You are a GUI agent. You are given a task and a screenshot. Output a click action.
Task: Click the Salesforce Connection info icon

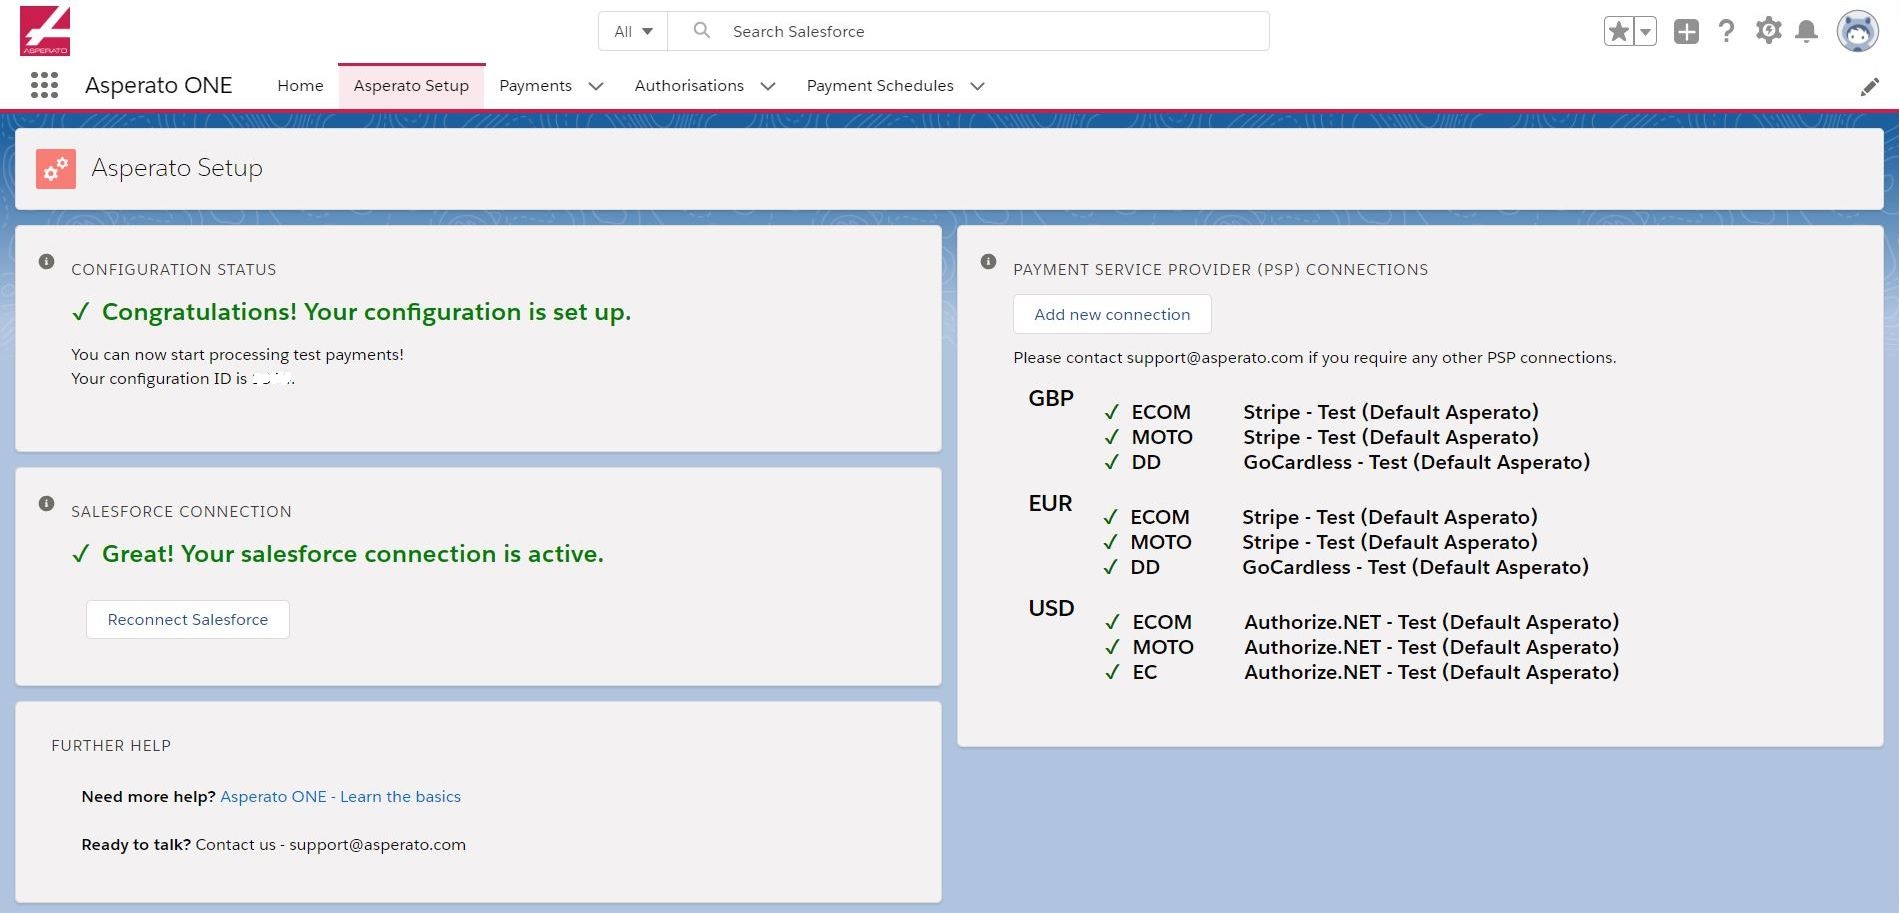46,504
